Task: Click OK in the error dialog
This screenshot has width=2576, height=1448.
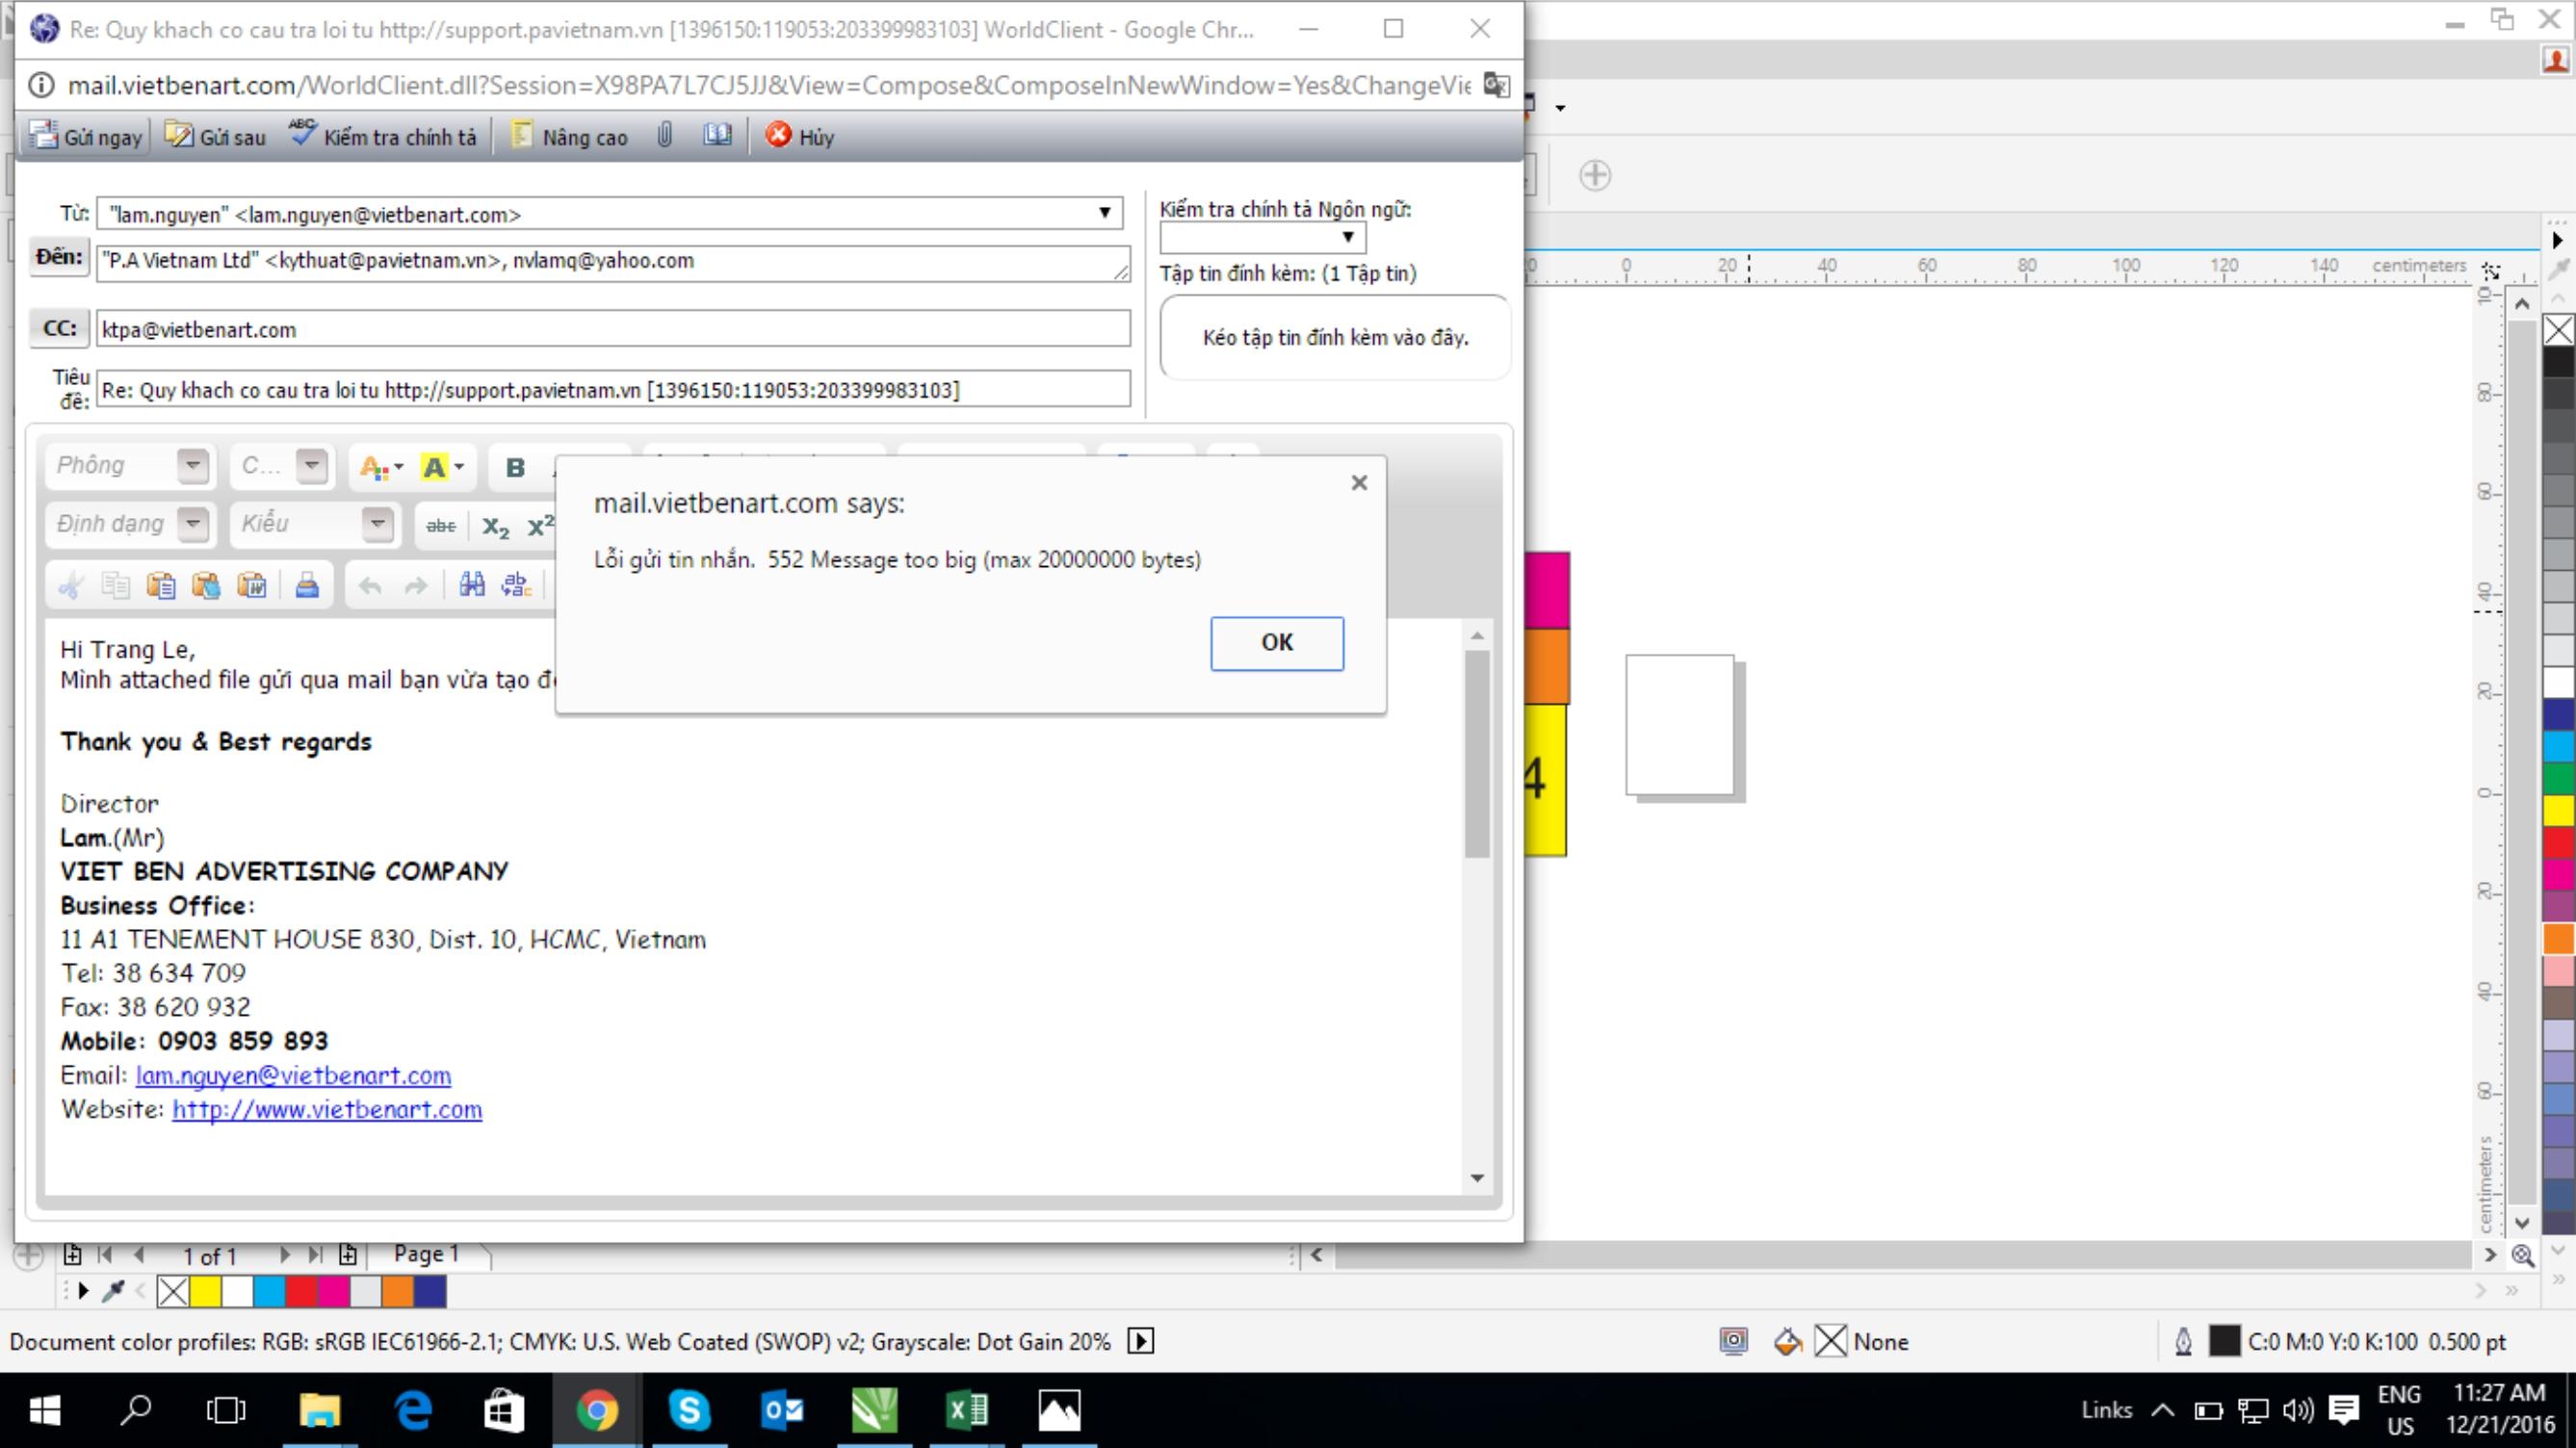Action: click(x=1276, y=643)
